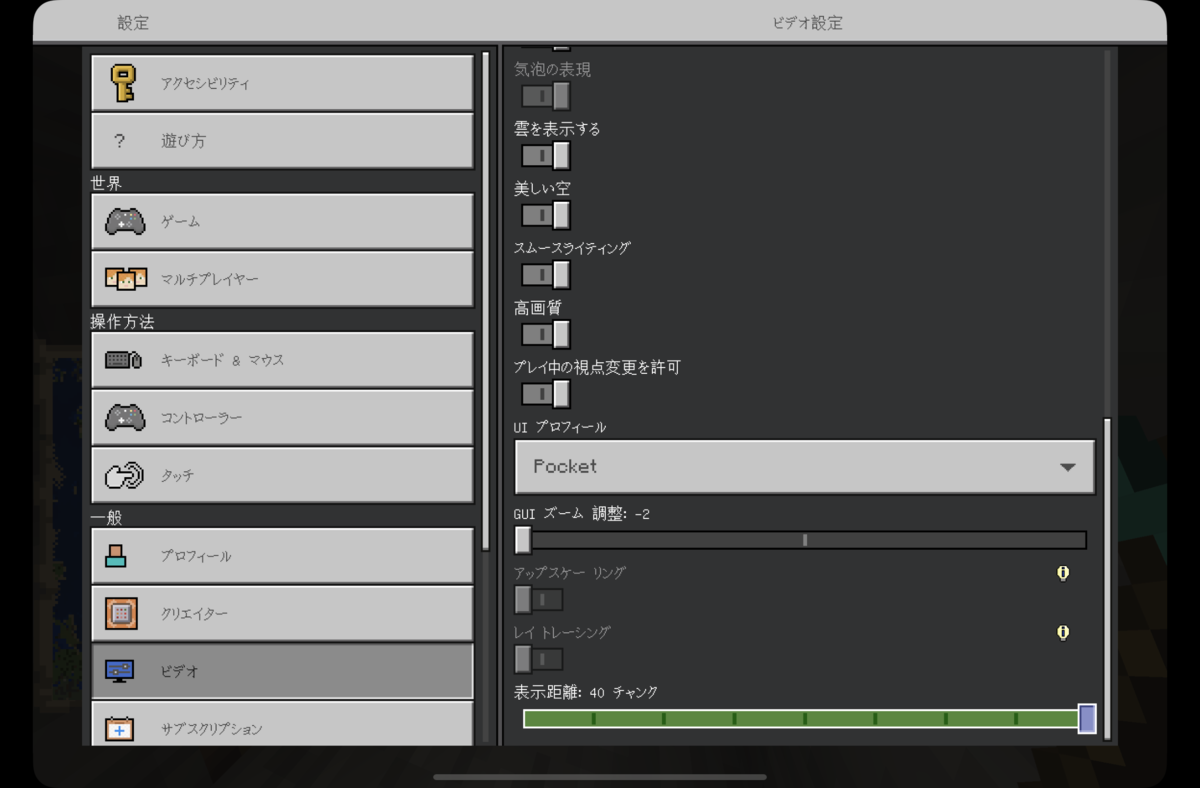Click the 世界 section heading
This screenshot has width=1200, height=788.
106,183
